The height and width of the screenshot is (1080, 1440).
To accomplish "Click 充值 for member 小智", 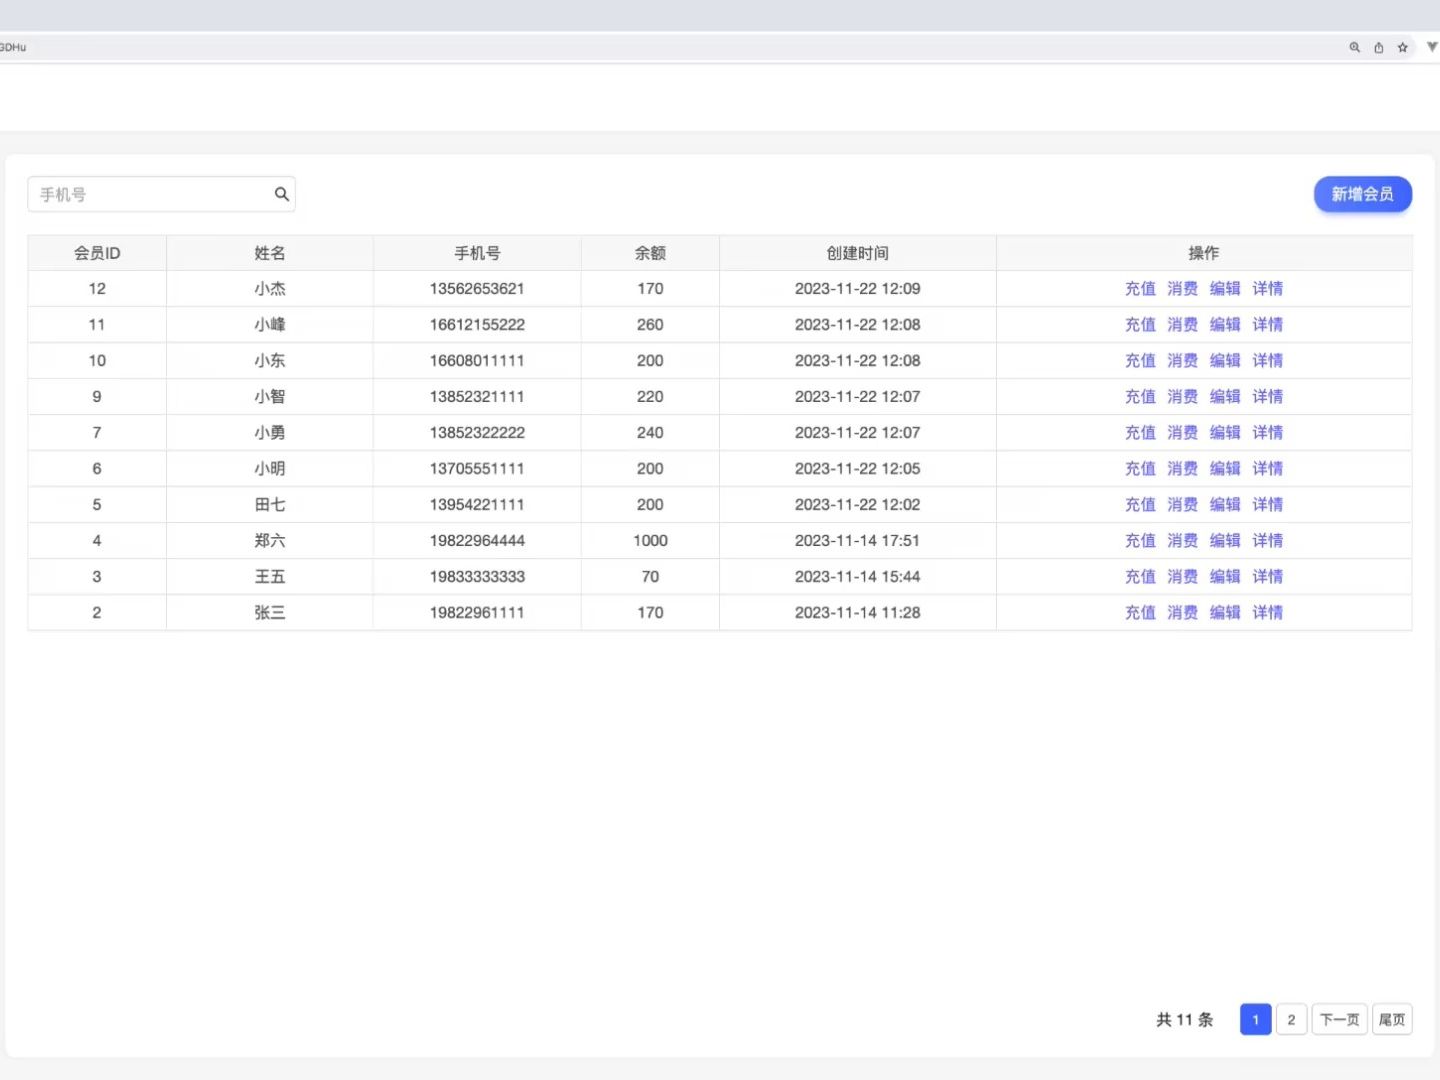I will tap(1140, 396).
